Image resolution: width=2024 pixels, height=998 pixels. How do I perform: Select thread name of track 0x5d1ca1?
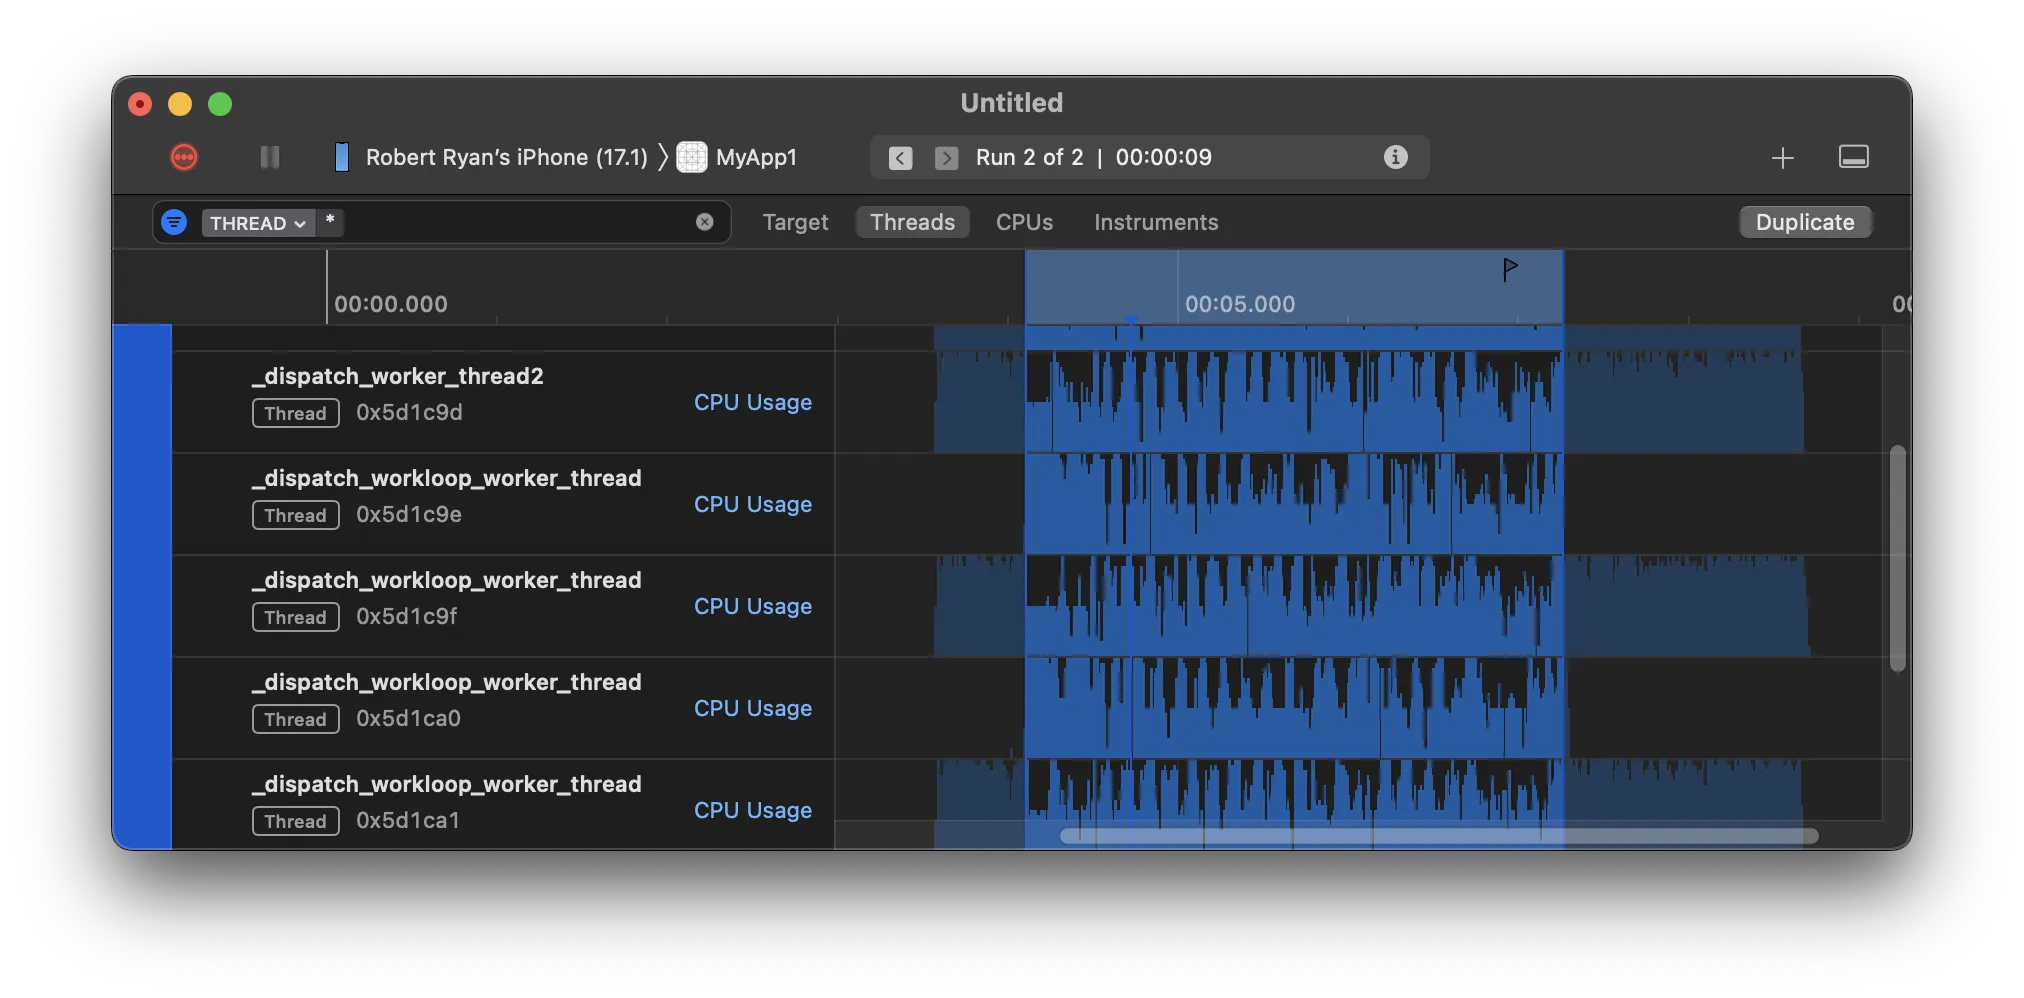(447, 784)
